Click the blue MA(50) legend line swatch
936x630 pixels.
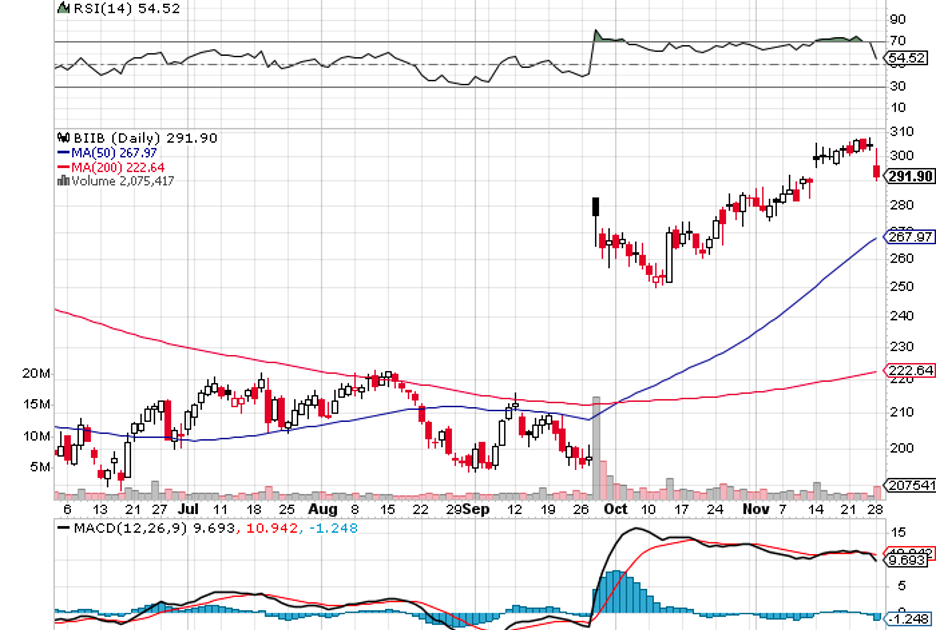click(63, 153)
